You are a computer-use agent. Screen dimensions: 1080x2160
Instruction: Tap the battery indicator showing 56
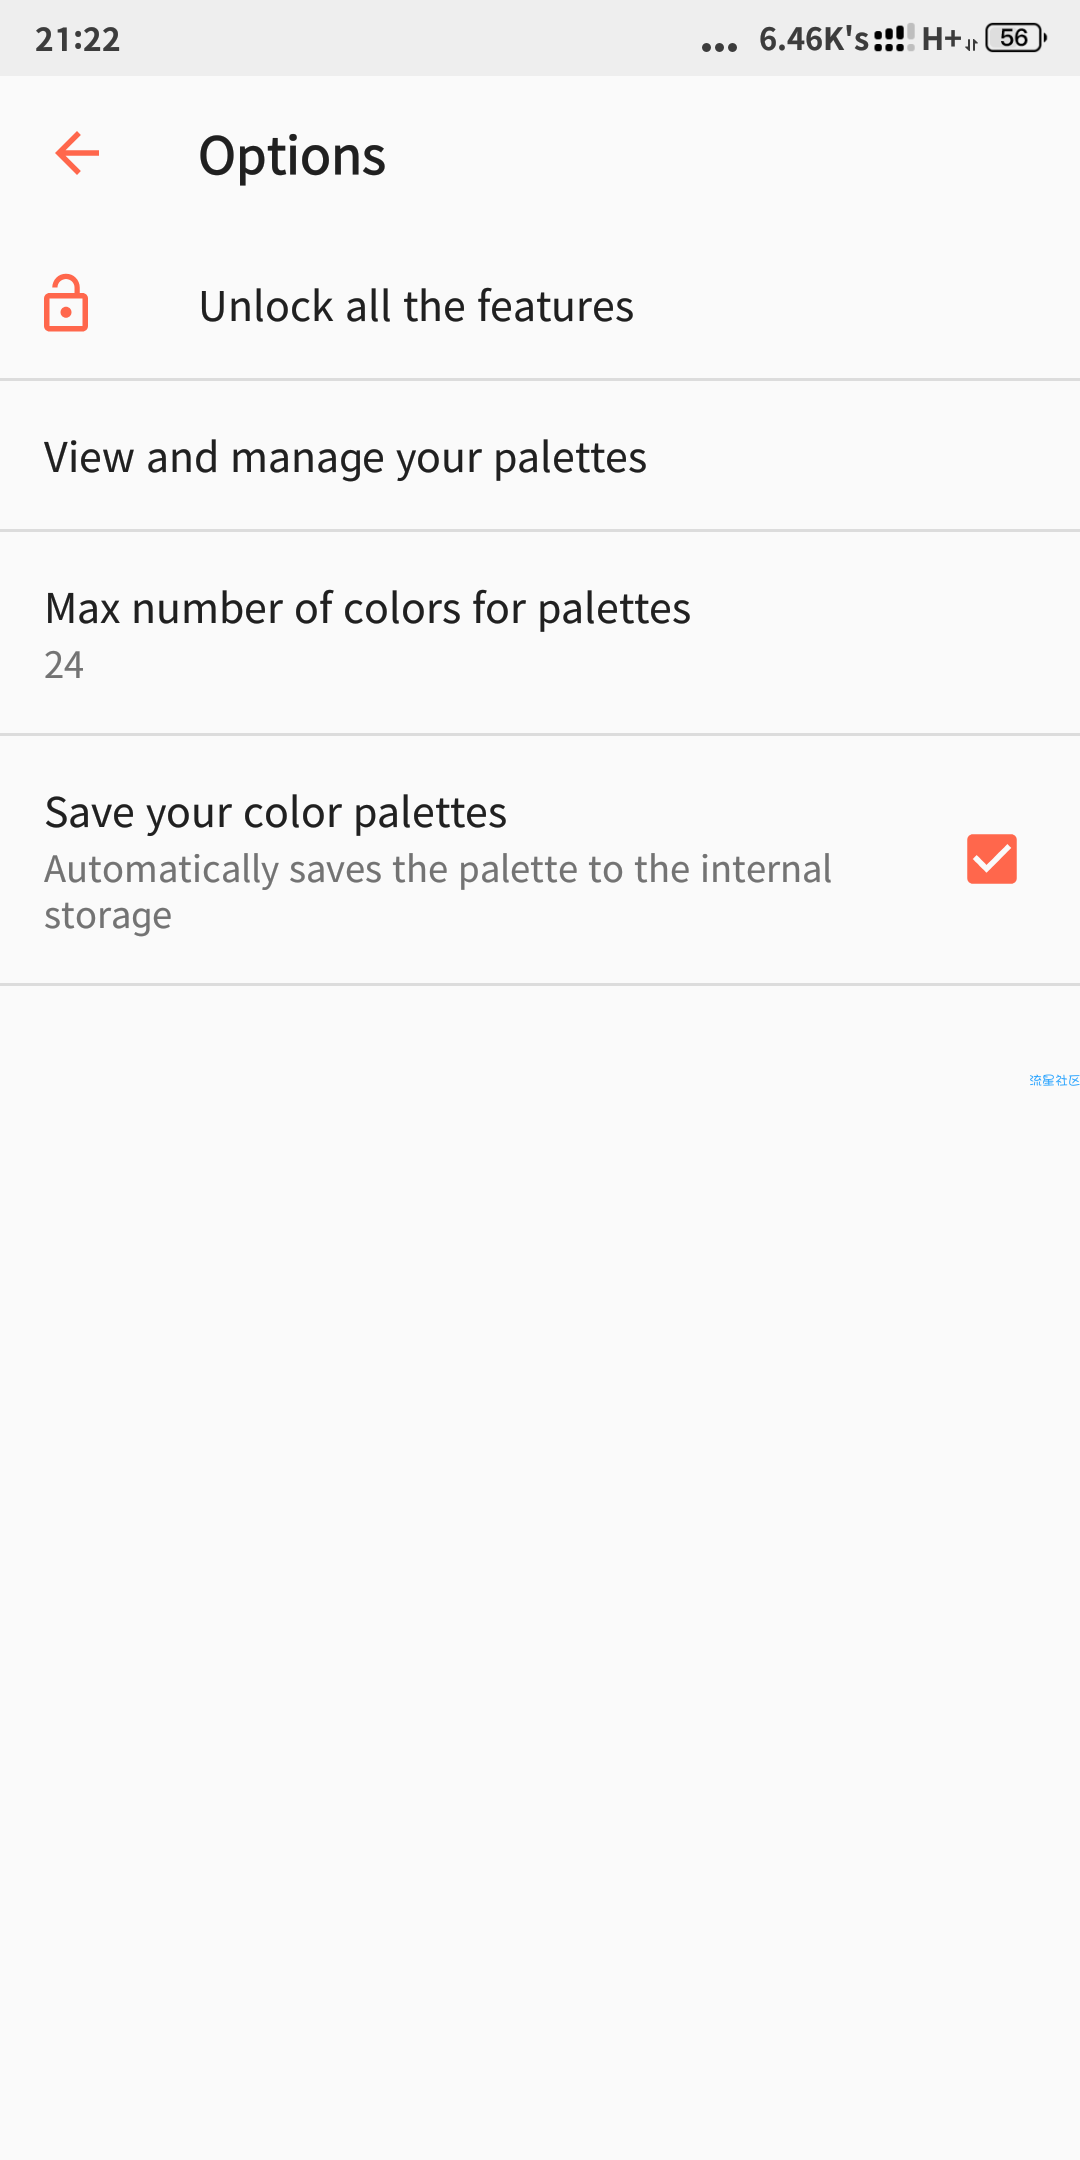coord(1016,38)
